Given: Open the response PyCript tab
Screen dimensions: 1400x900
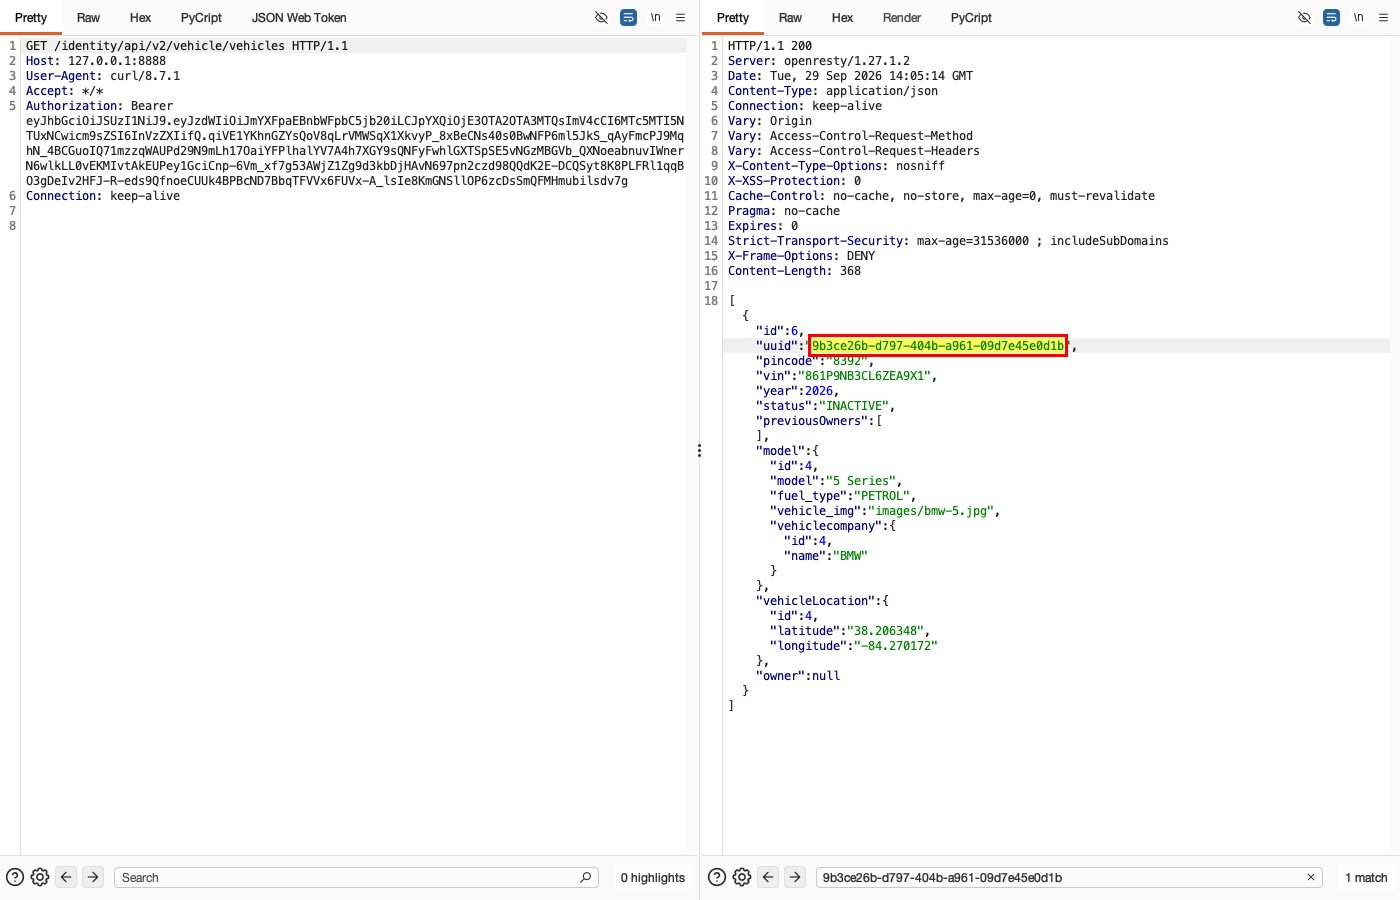Looking at the screenshot, I should (x=971, y=18).
